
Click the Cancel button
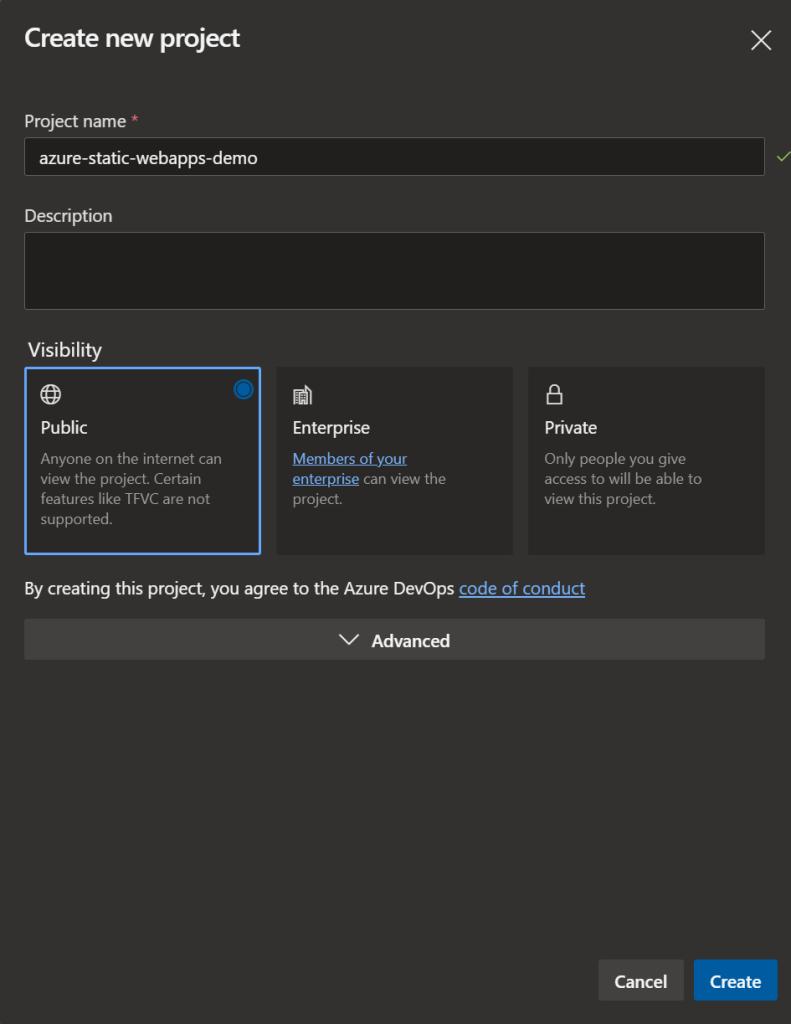point(641,980)
